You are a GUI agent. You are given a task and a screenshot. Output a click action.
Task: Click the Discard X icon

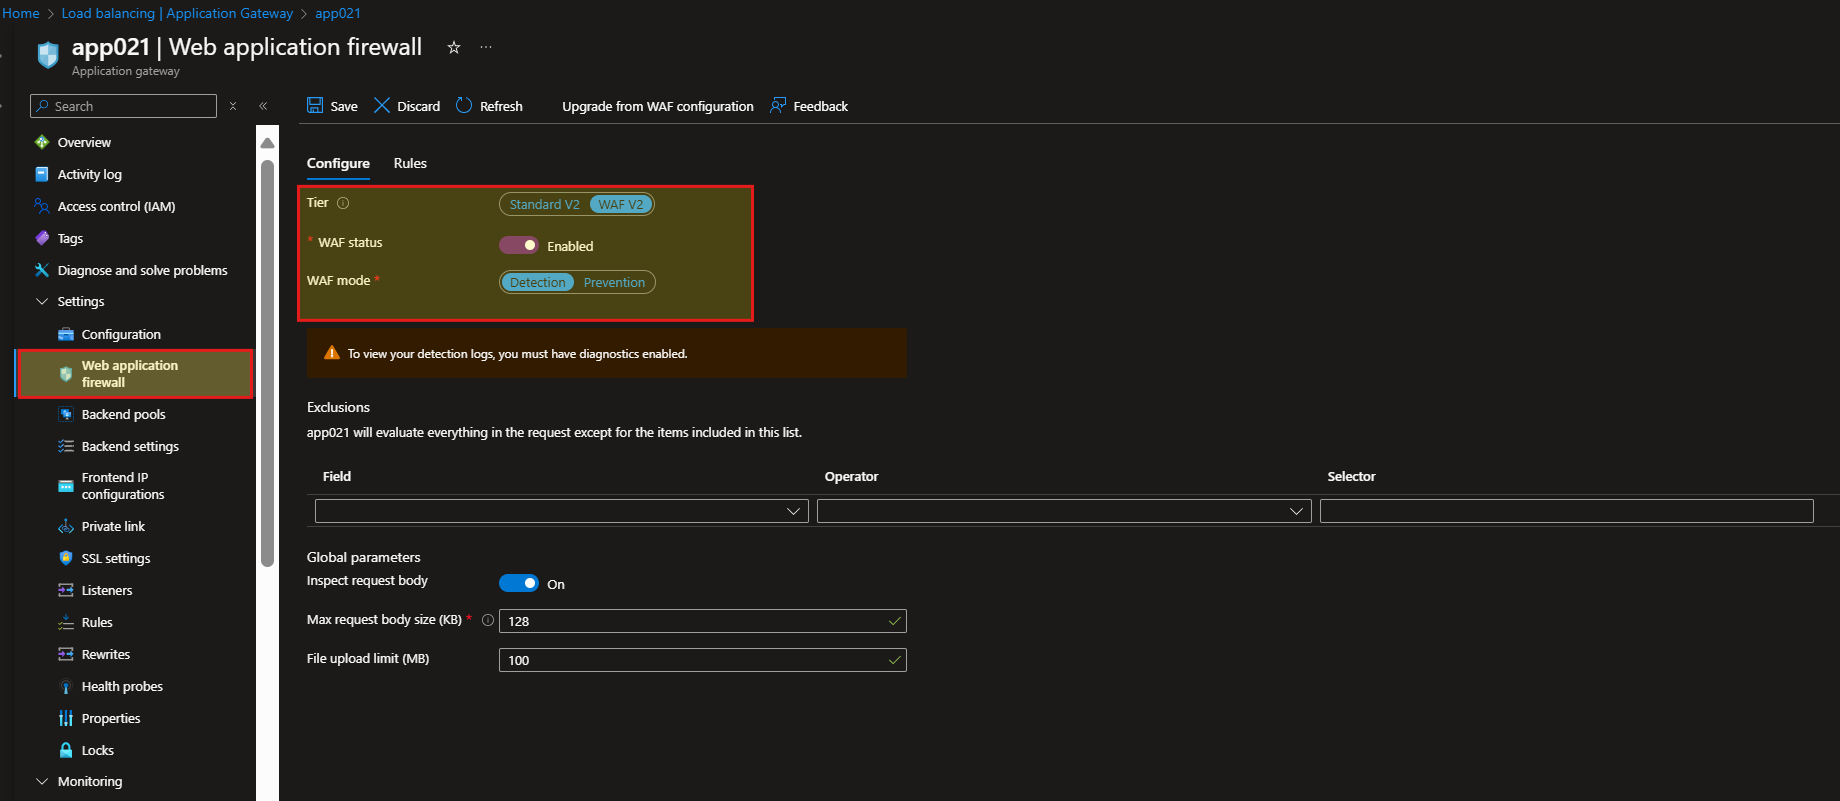(x=382, y=105)
